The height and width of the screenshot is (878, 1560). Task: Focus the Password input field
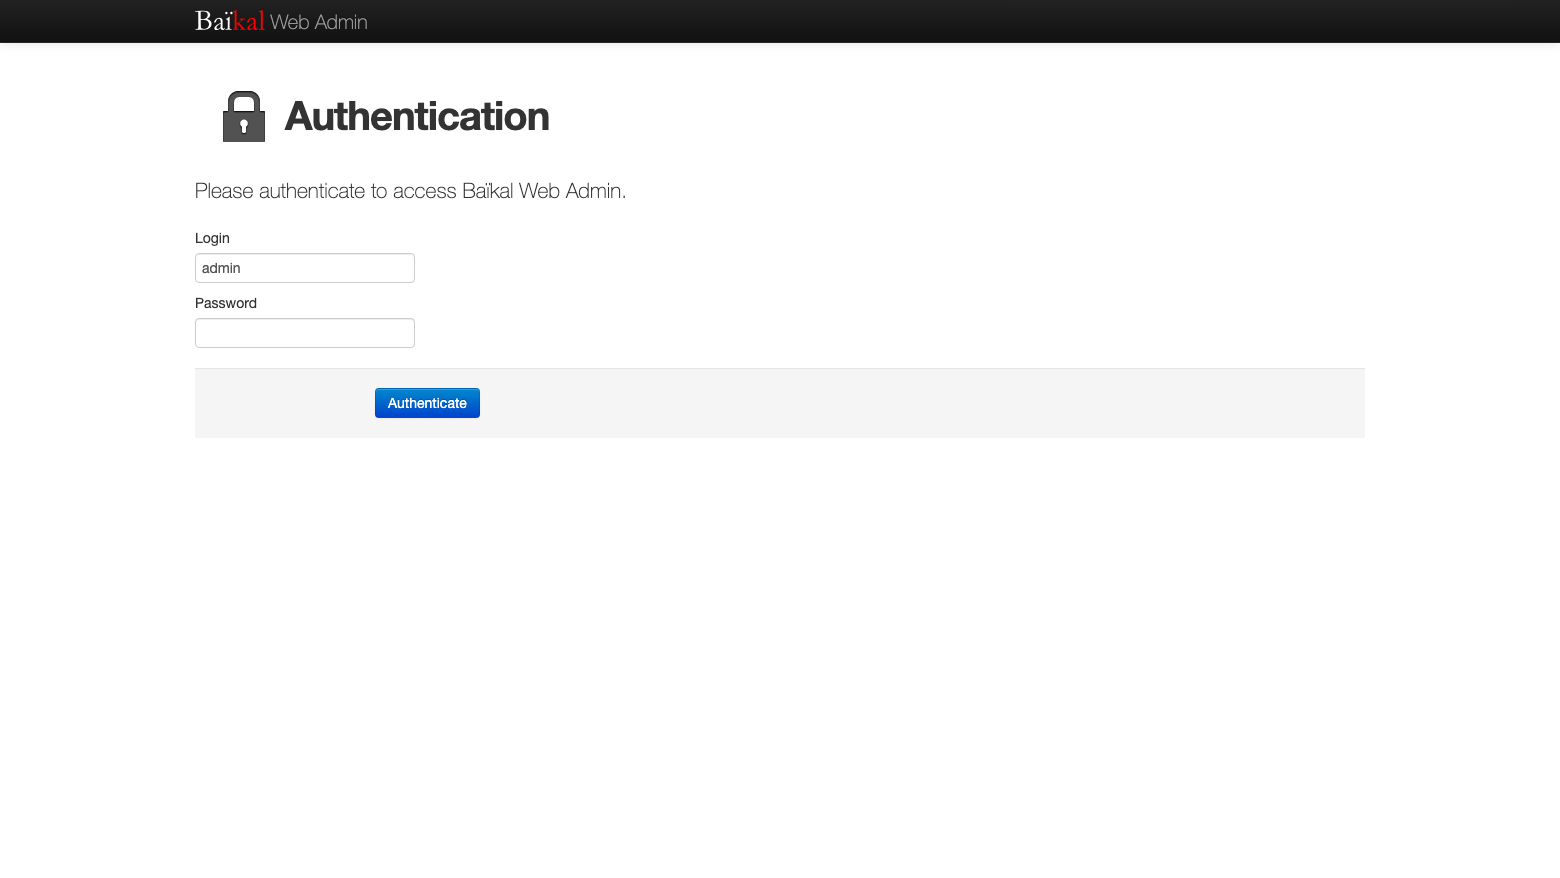point(305,333)
